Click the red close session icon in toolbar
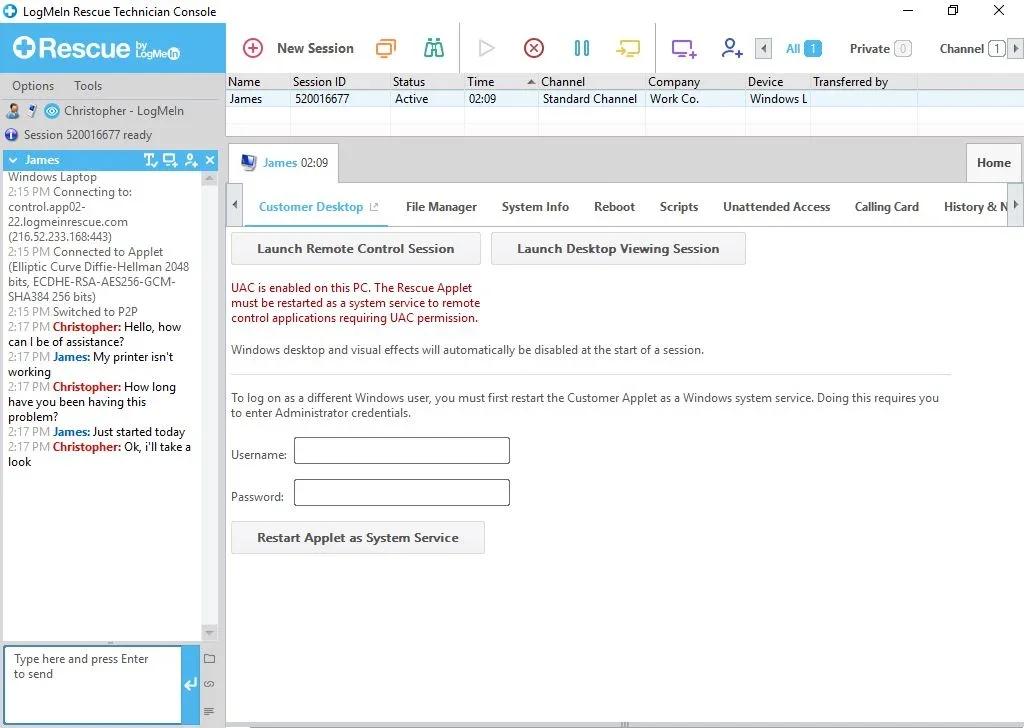Viewport: 1024px width, 728px height. (x=534, y=48)
